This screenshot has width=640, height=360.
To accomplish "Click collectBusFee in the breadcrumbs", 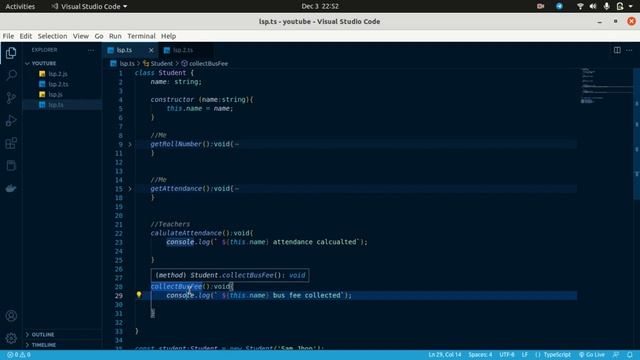I will point(209,64).
